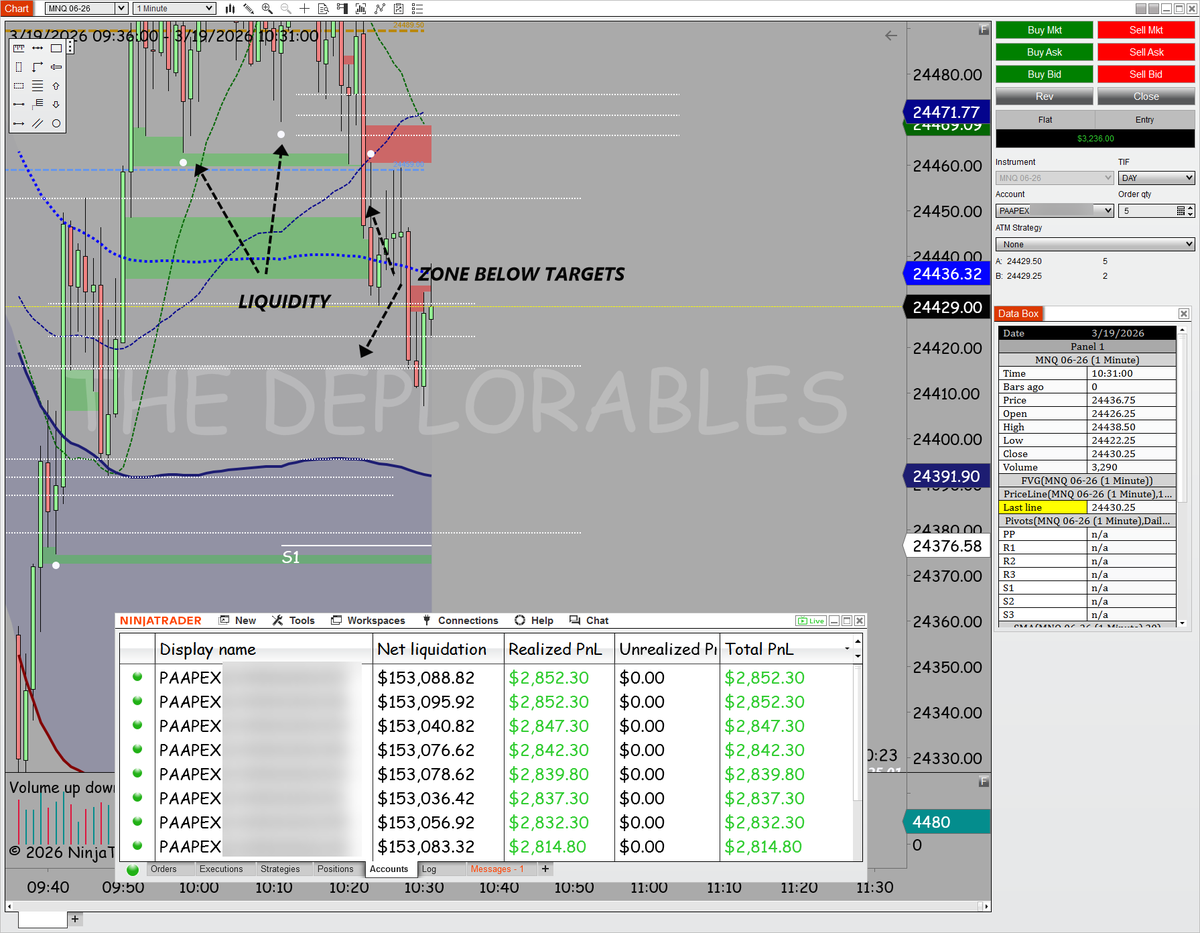The height and width of the screenshot is (933, 1200).
Task: Open the Tools menu
Action: [294, 621]
